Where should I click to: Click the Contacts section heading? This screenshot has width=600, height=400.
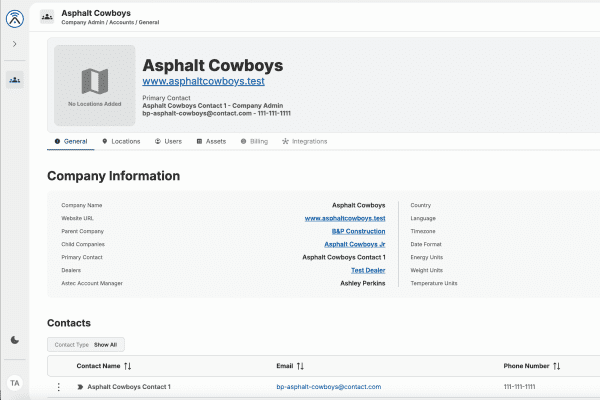pos(69,323)
